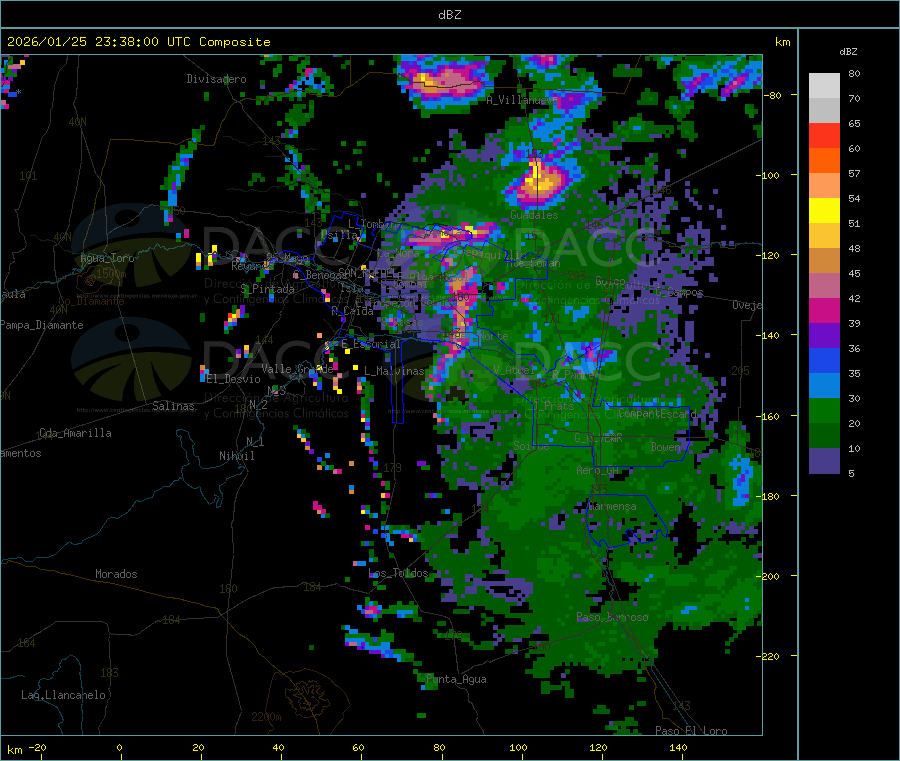The image size is (900, 761).
Task: Select the yellow 51-54 dBZ legend swatch
Action: [824, 211]
